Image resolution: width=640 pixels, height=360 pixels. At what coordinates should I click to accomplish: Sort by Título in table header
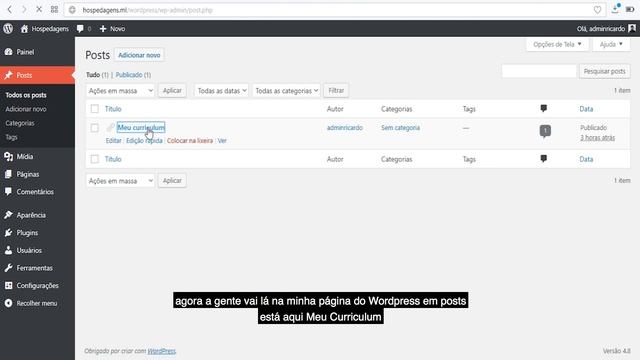point(113,109)
